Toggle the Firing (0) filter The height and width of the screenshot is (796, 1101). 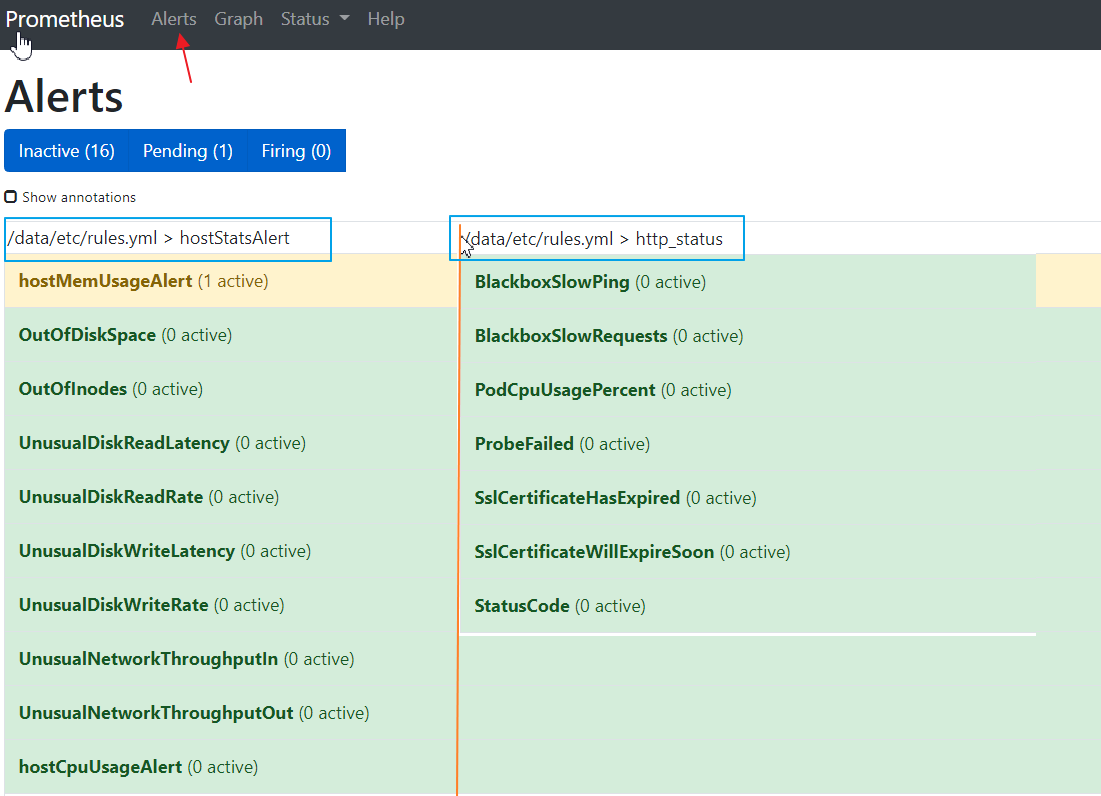tap(296, 151)
